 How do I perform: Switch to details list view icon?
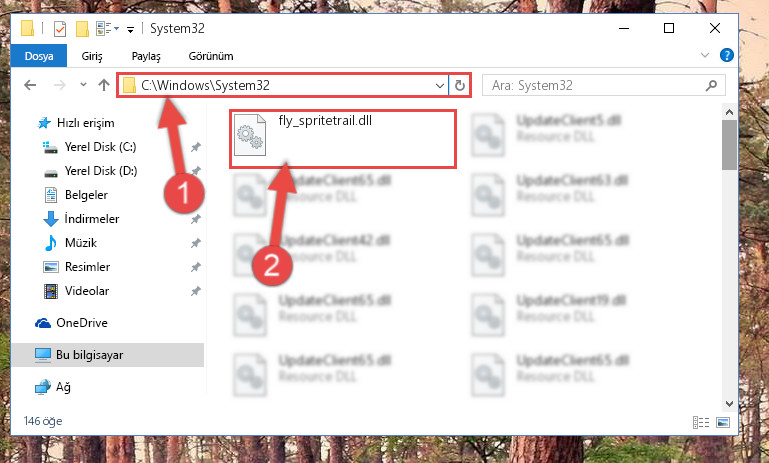701,422
